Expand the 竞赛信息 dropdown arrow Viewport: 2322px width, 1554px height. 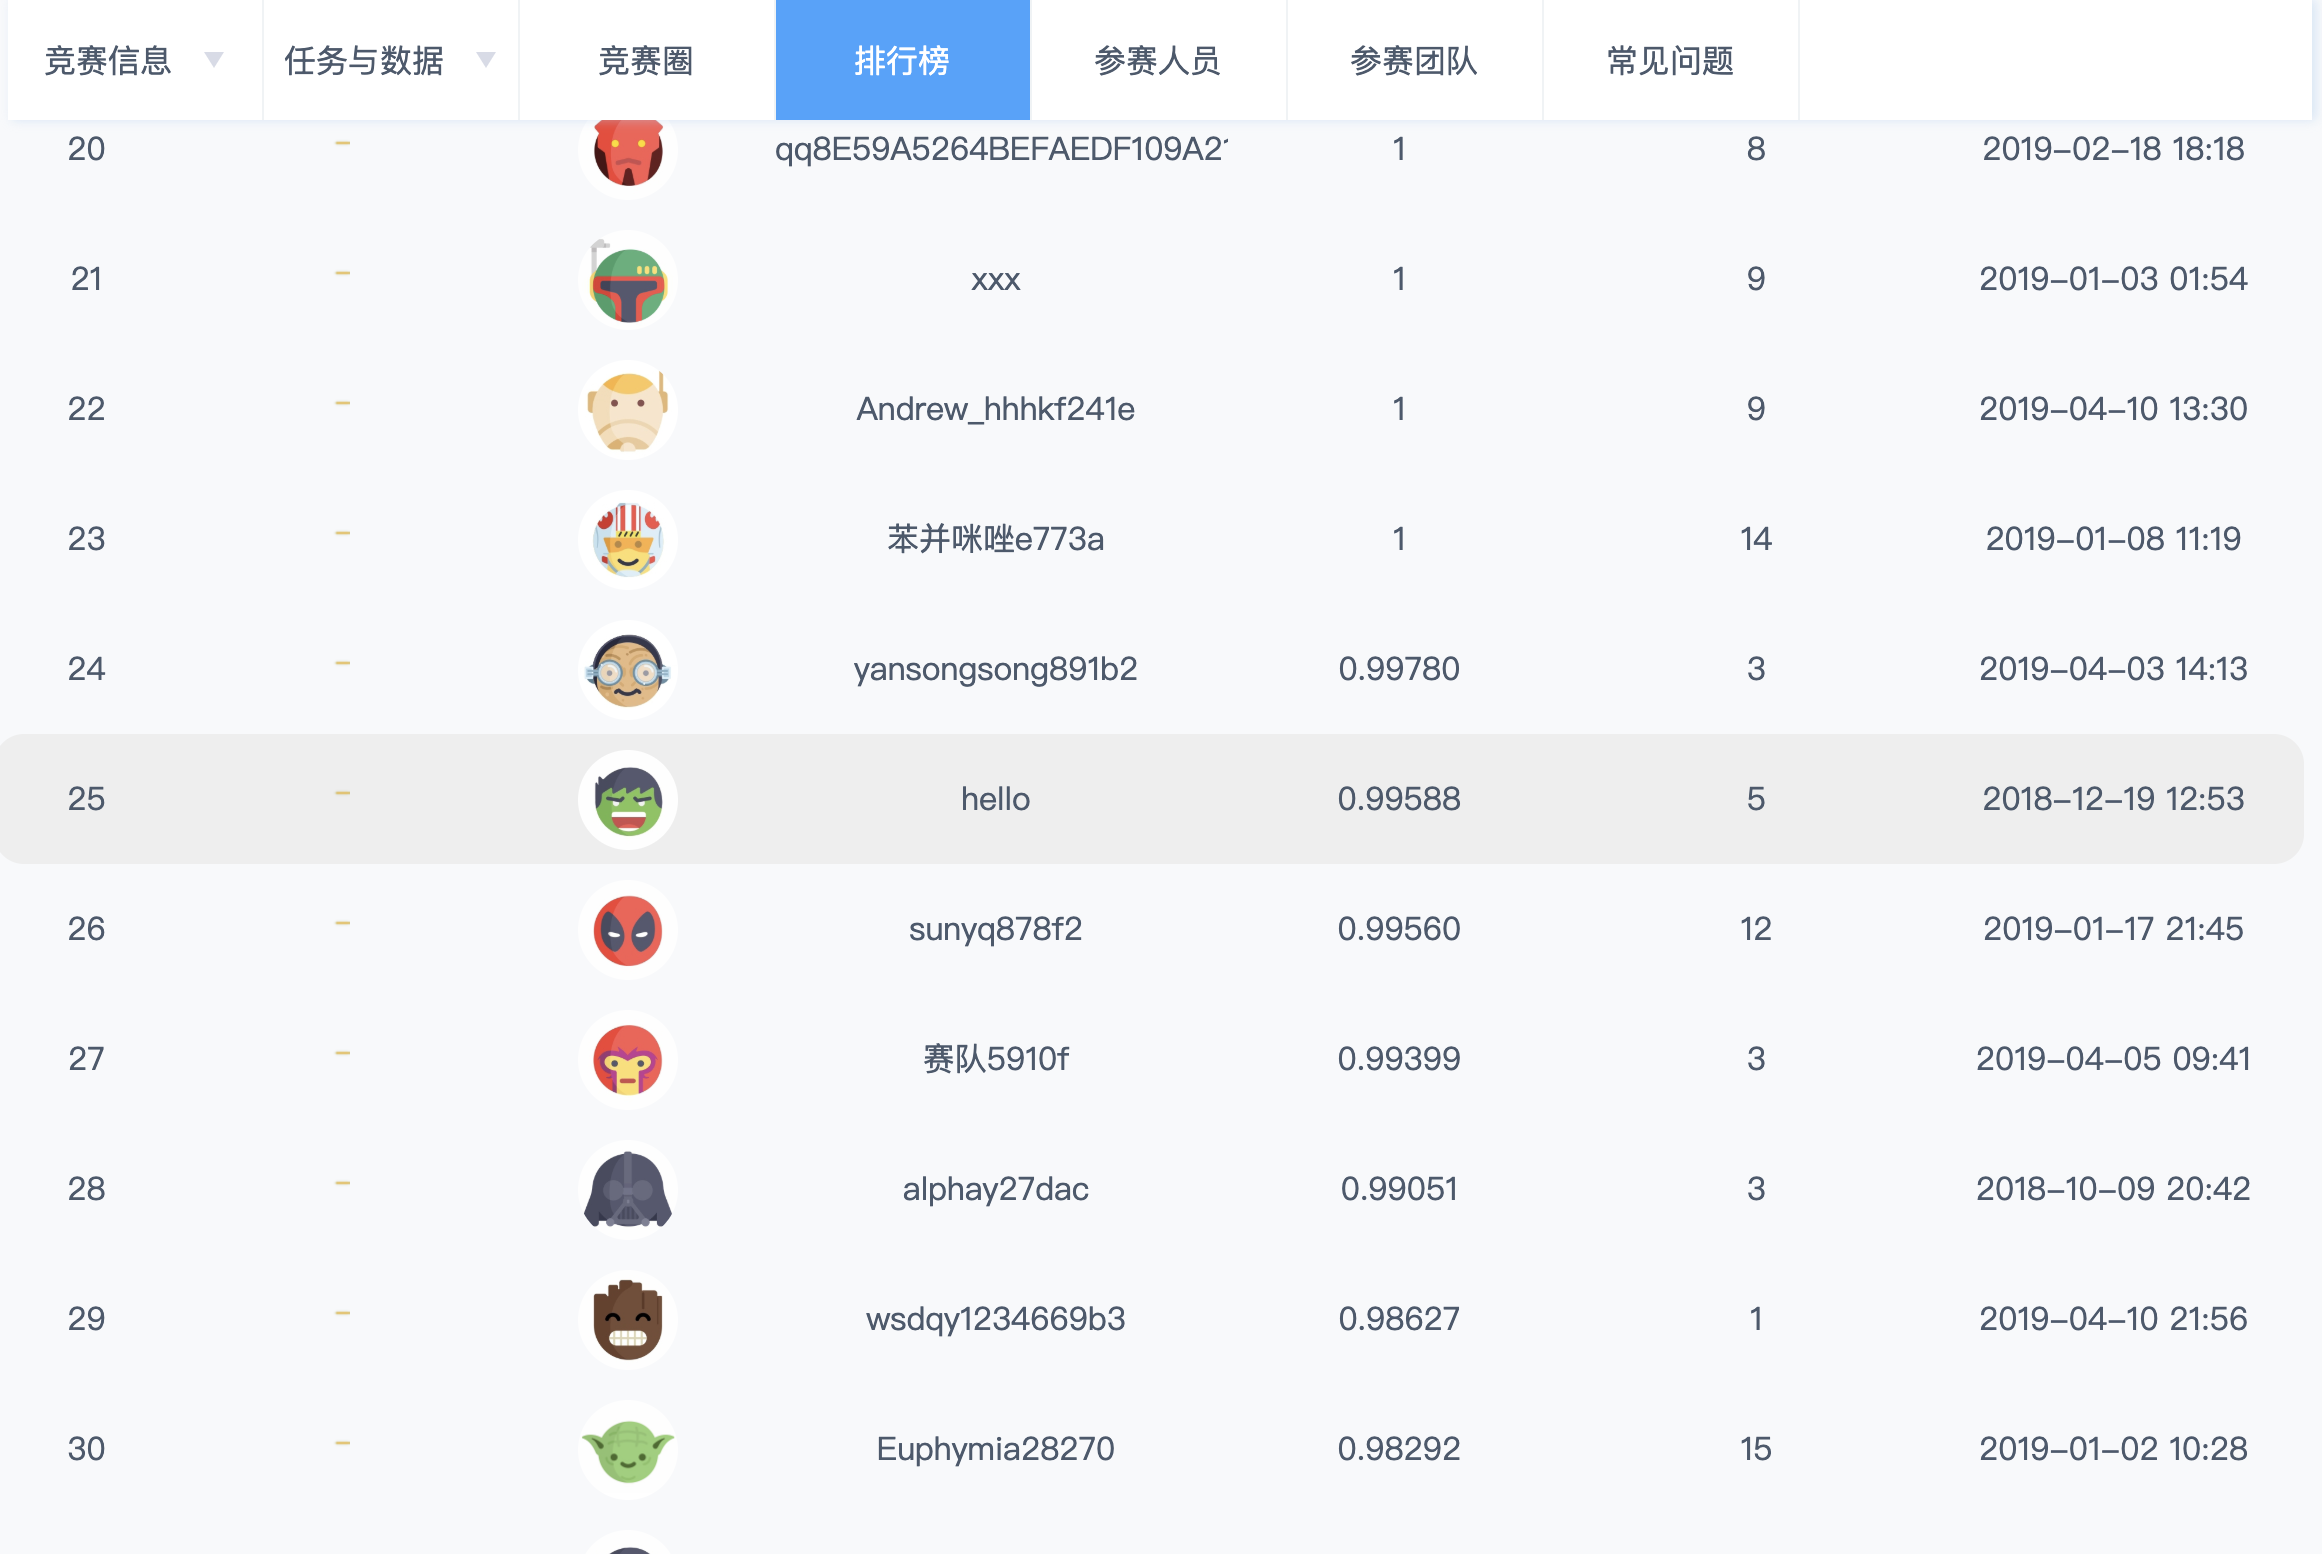click(213, 60)
